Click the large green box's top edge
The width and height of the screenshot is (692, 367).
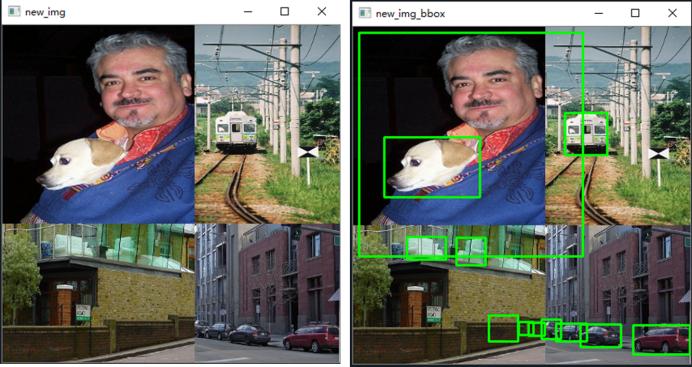click(471, 33)
